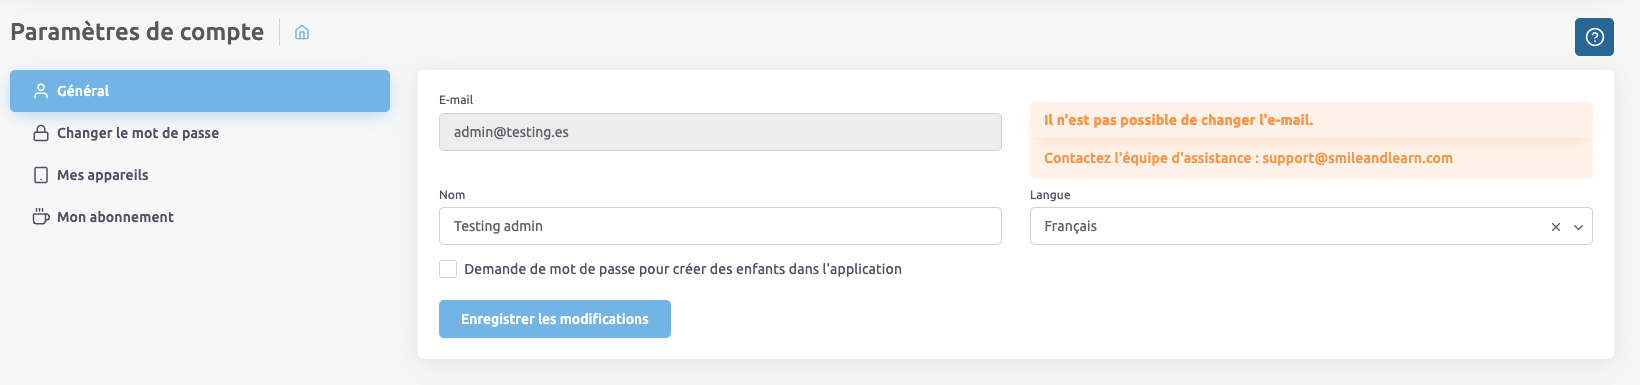
Task: Click the padlock icon in sidebar
Action: point(41,133)
